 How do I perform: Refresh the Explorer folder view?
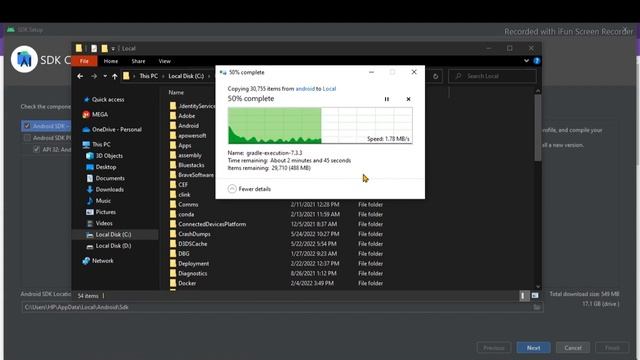click(x=436, y=76)
